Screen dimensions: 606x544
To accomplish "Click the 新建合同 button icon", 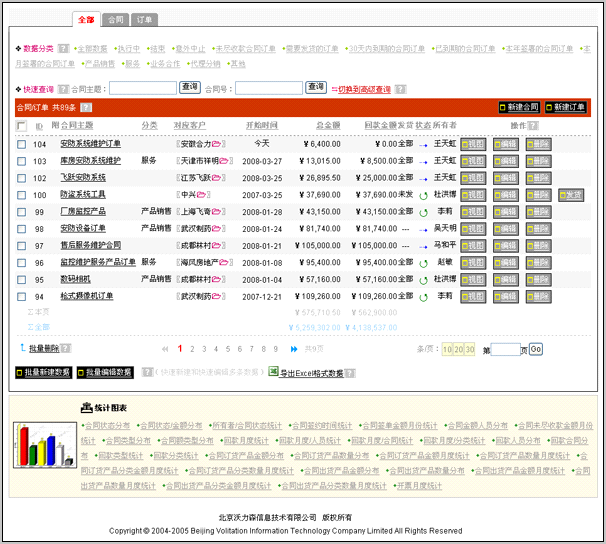I will point(503,107).
